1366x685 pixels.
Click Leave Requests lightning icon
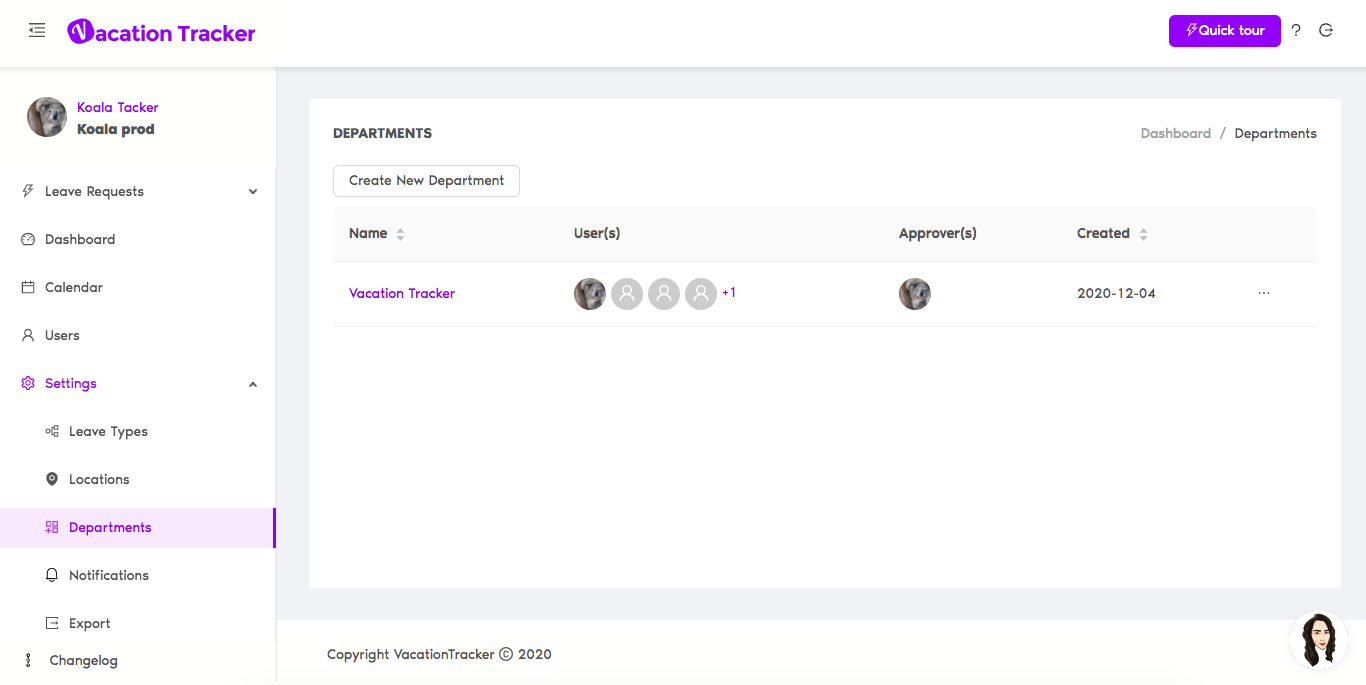click(x=28, y=191)
